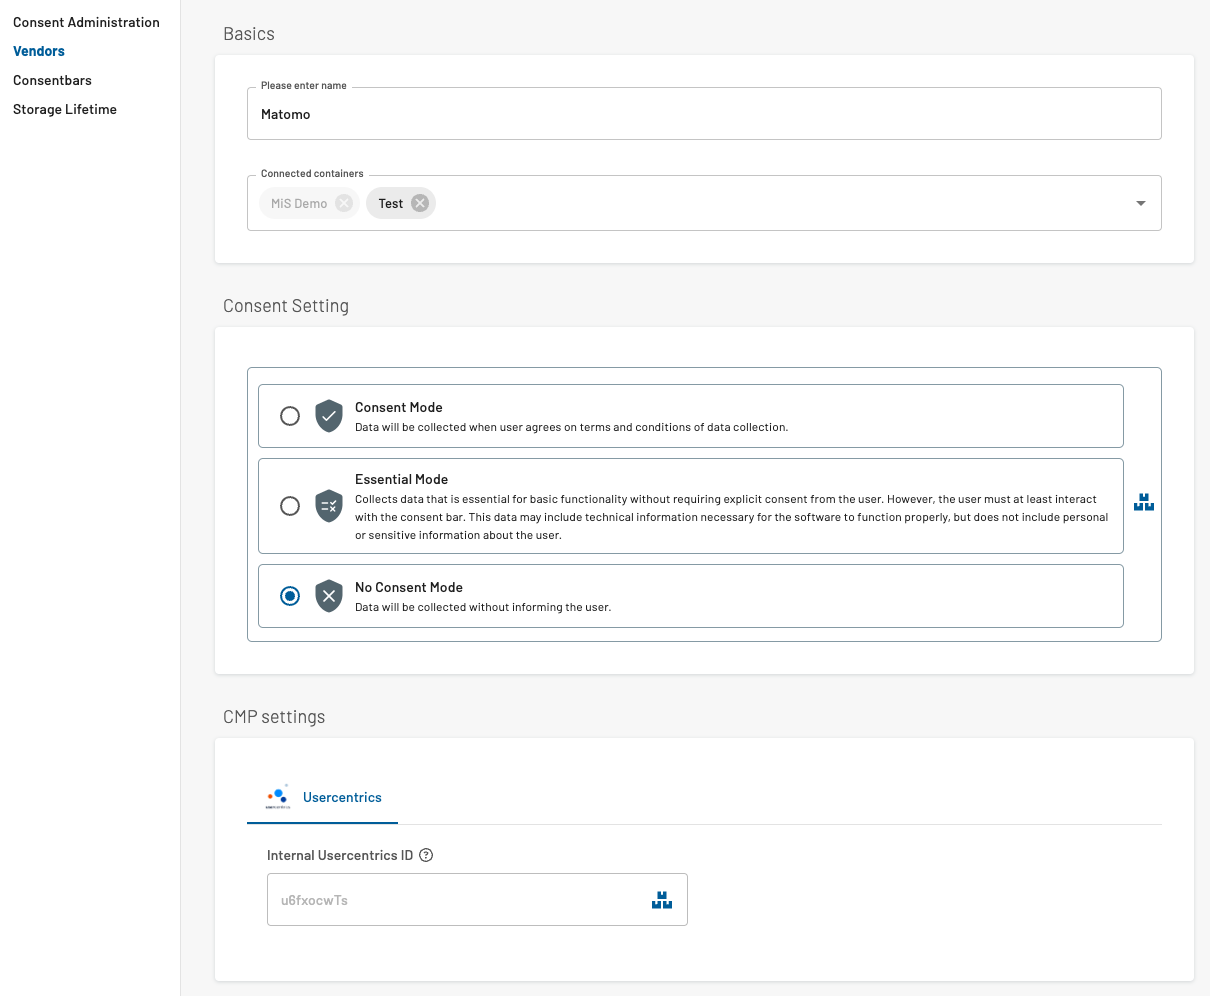Click the Essential Mode shield icon

tap(329, 506)
